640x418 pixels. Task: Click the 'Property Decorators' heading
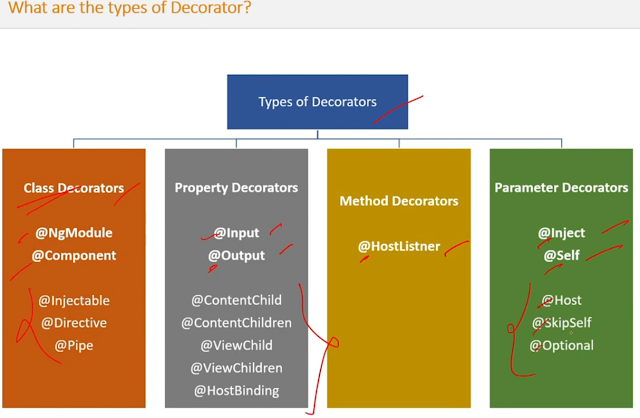coord(236,188)
